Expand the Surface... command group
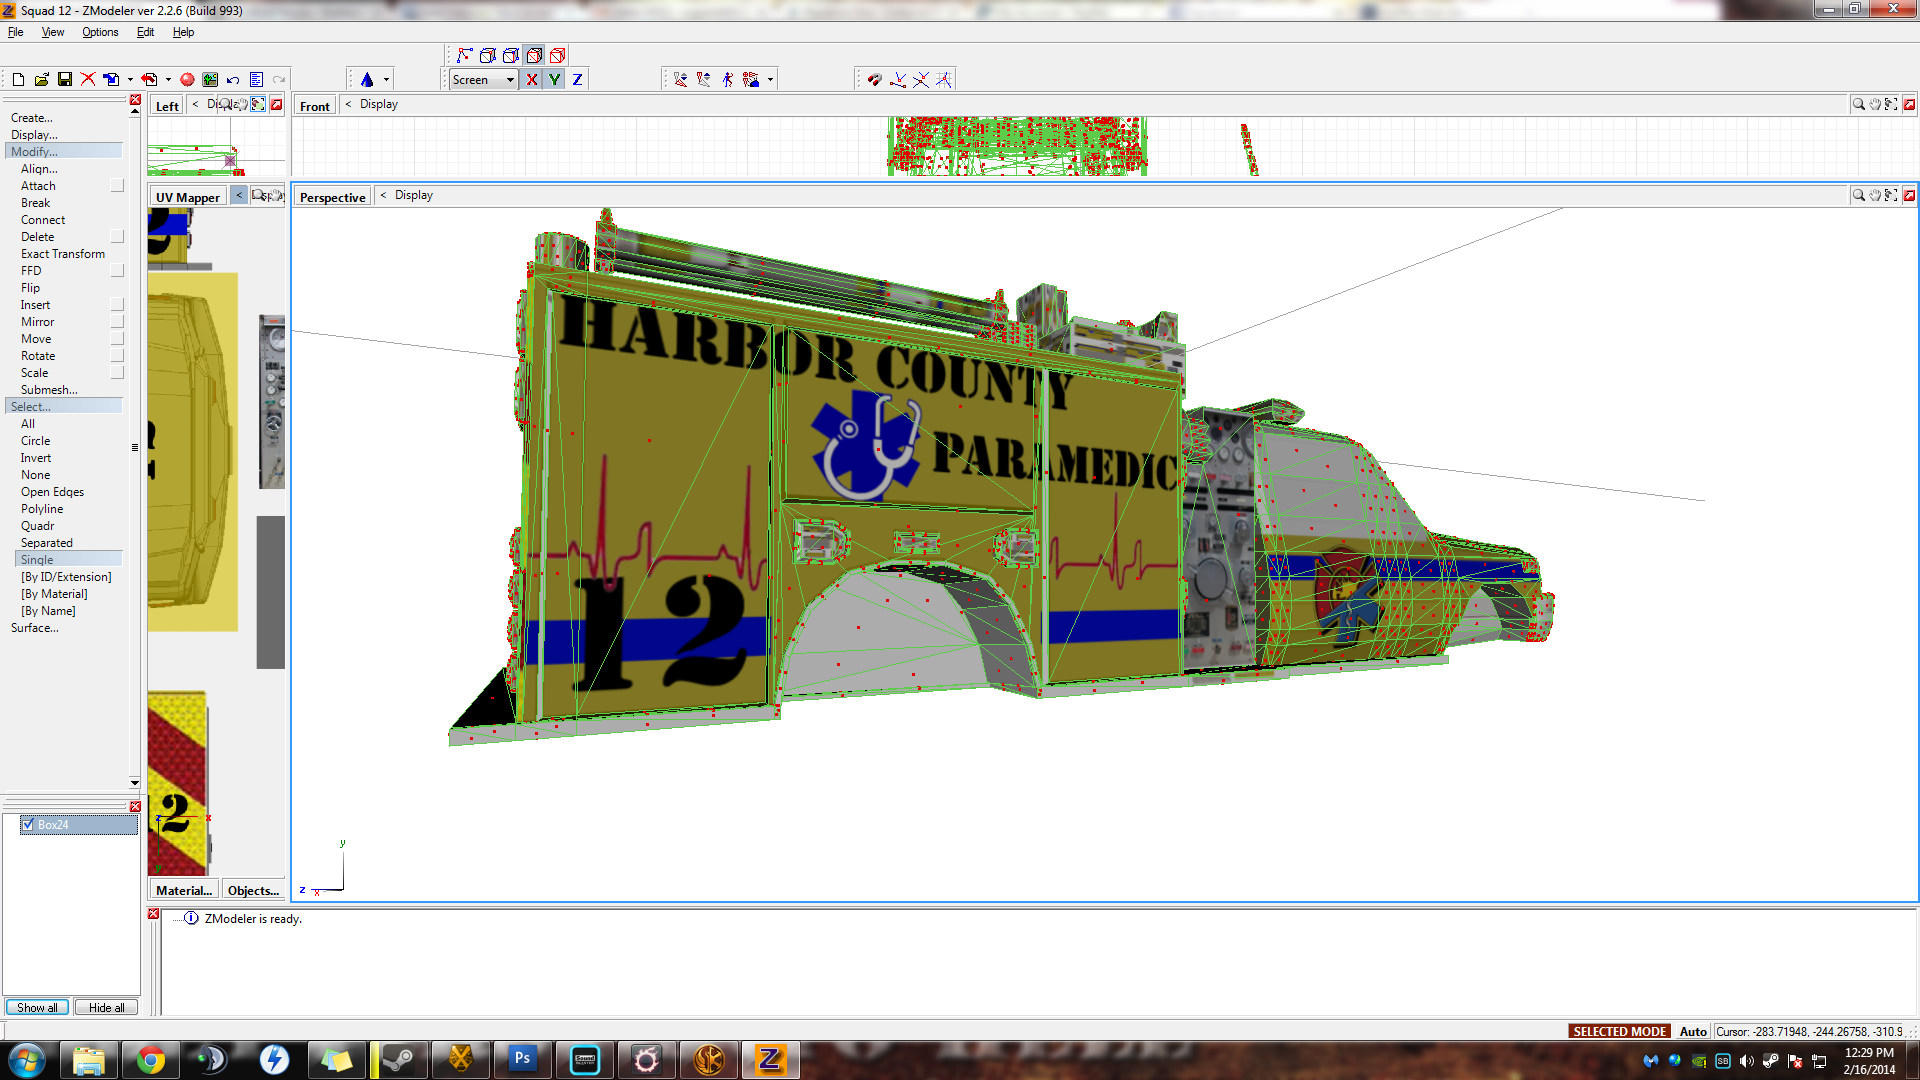The image size is (1920, 1080). point(35,628)
